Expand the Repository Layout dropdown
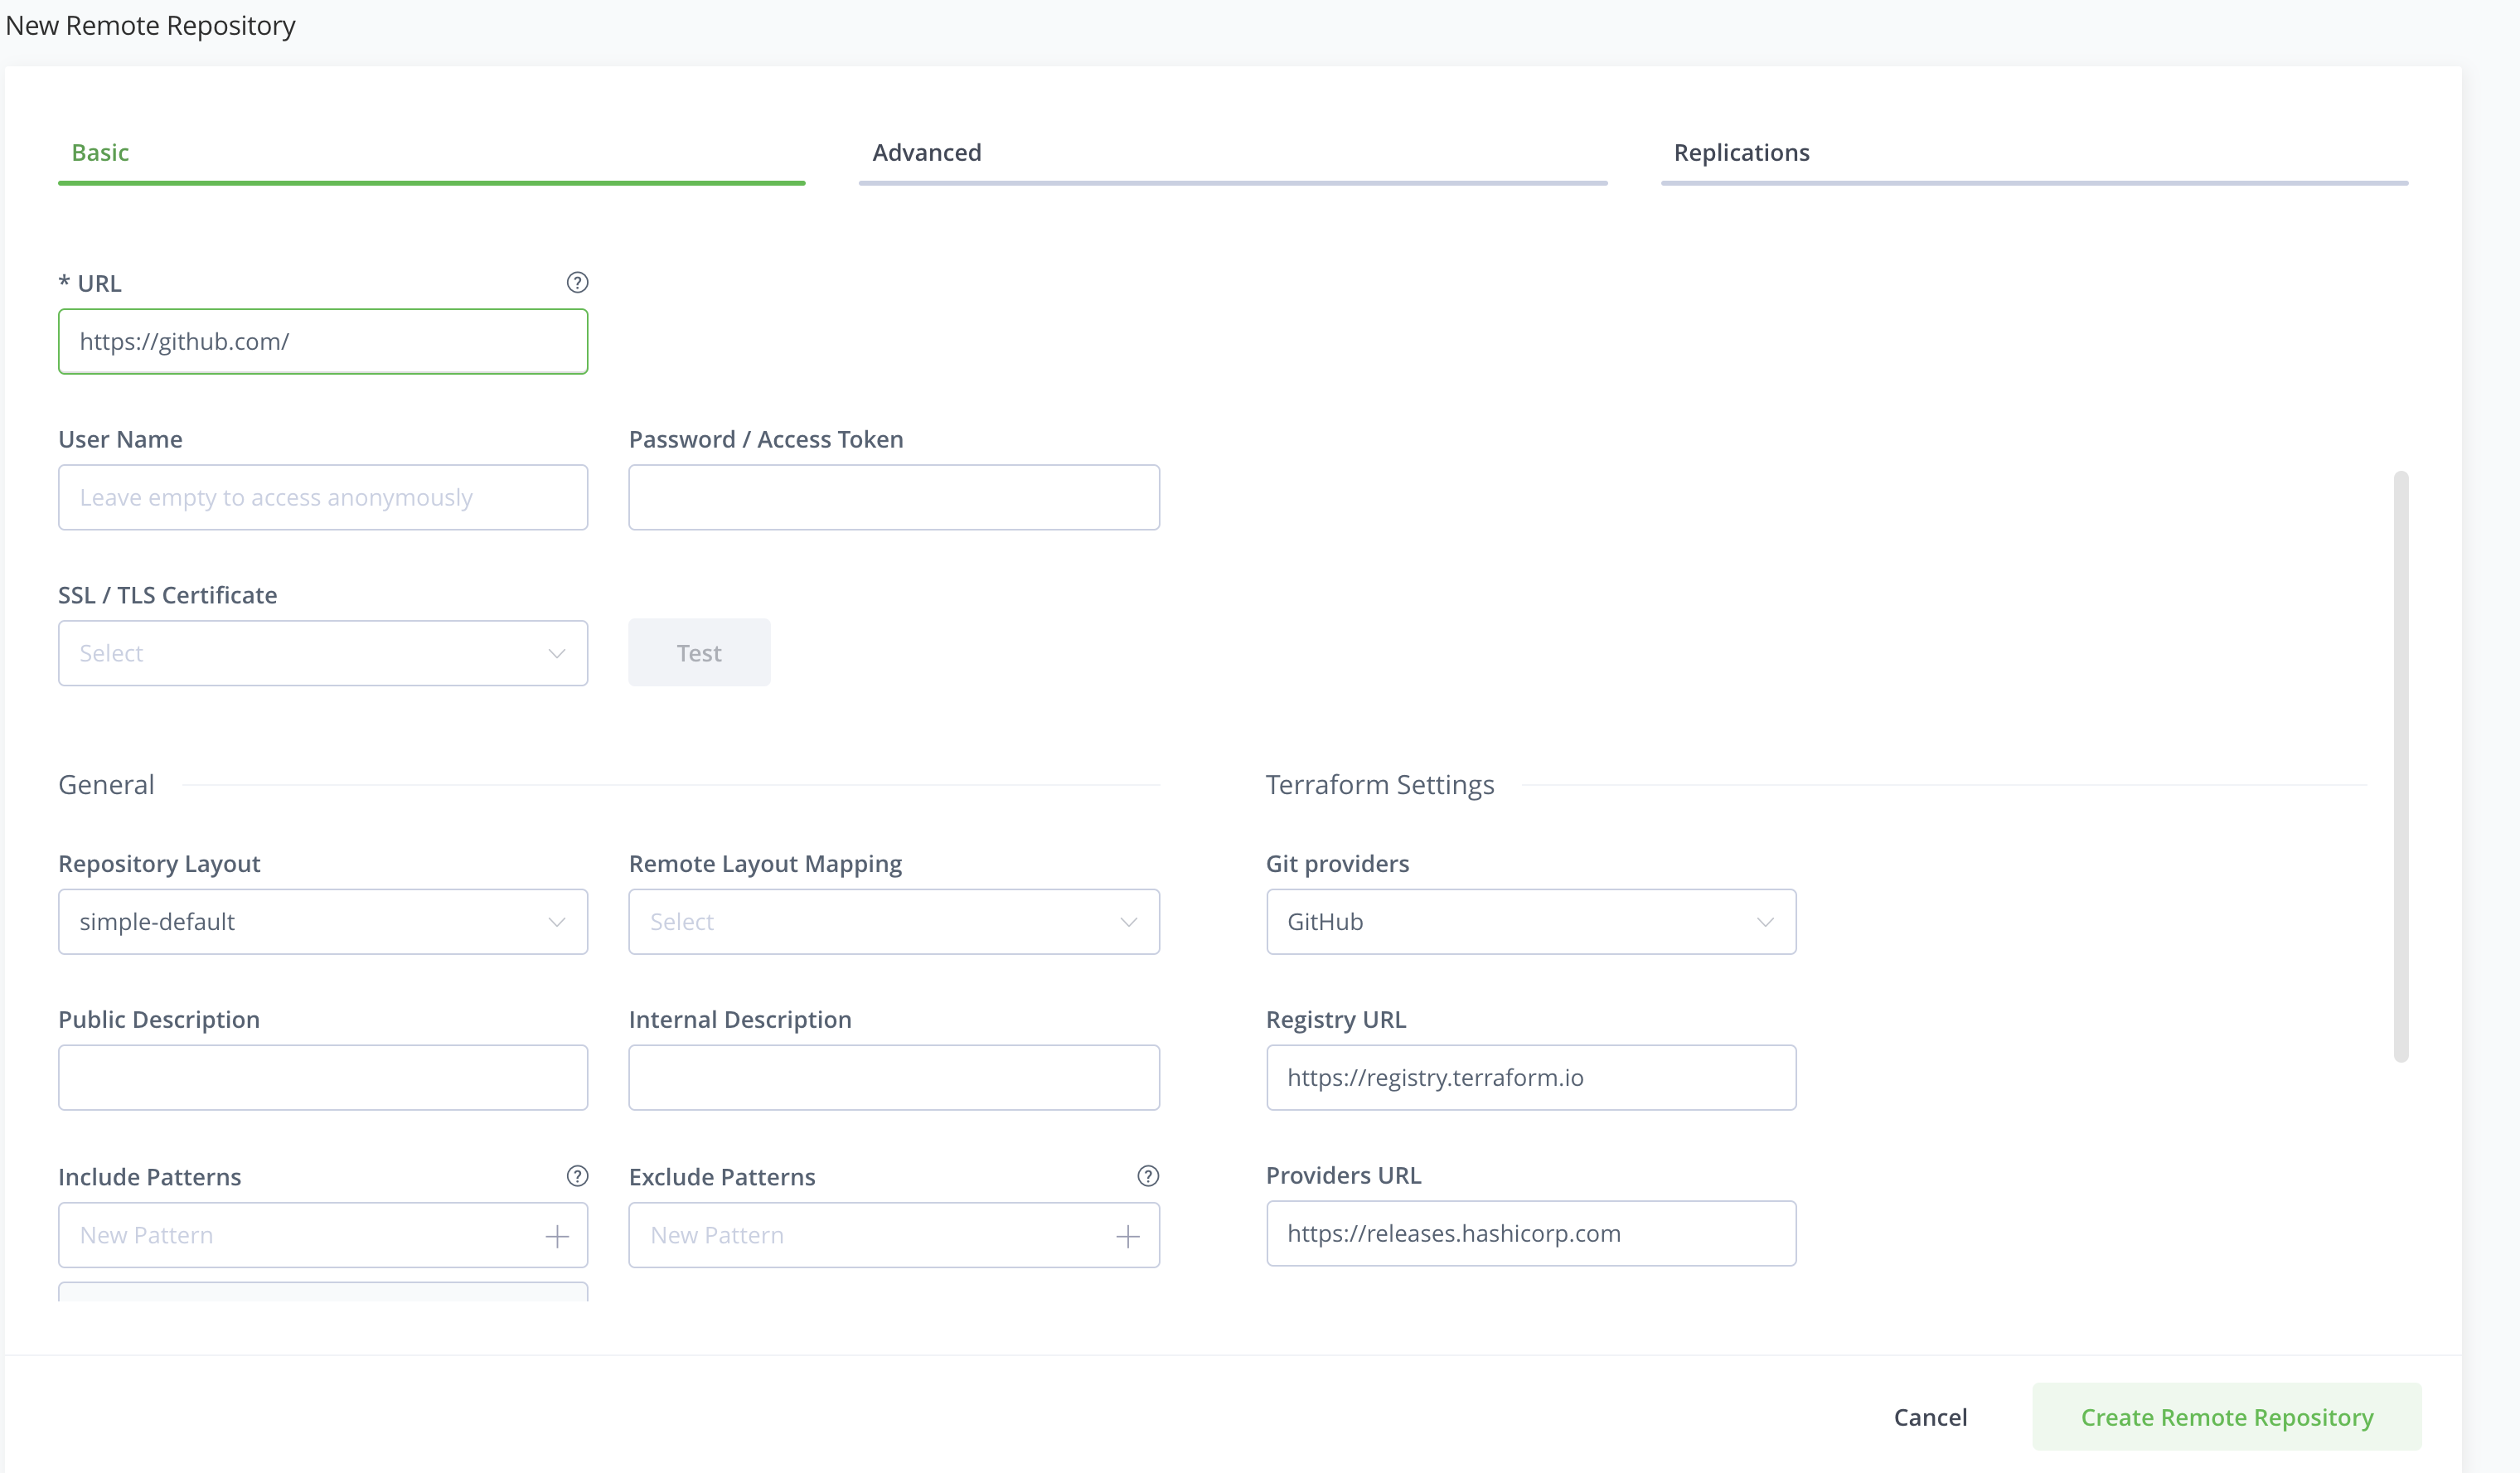 322,922
